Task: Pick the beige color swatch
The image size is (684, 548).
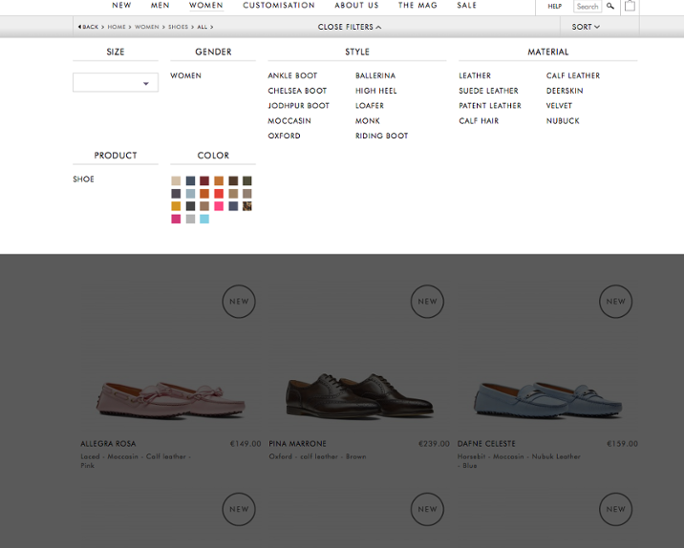Action: (176, 181)
